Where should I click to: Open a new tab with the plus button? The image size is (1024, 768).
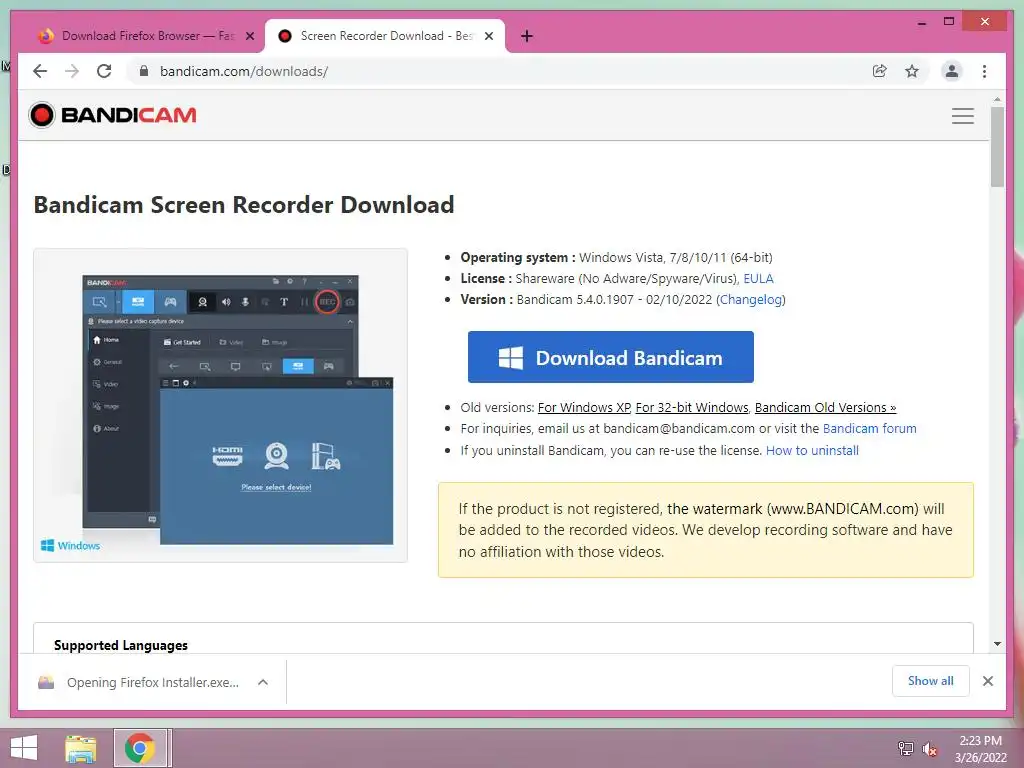[527, 36]
